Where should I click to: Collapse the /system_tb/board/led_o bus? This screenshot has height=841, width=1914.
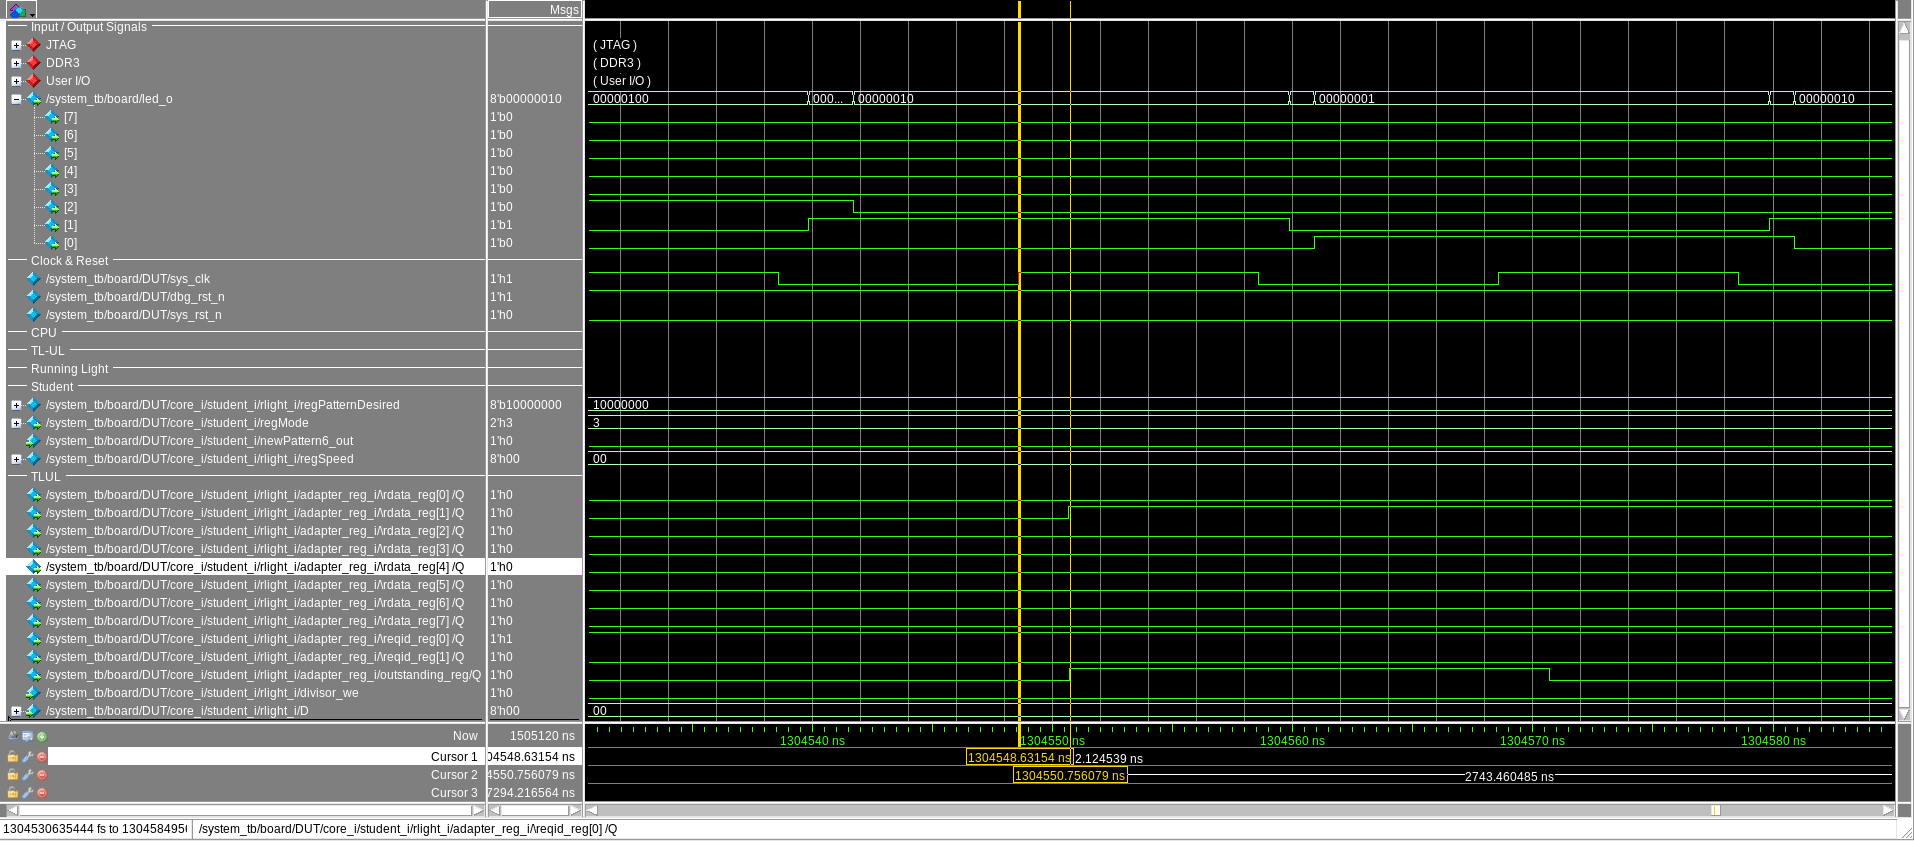click(x=16, y=99)
